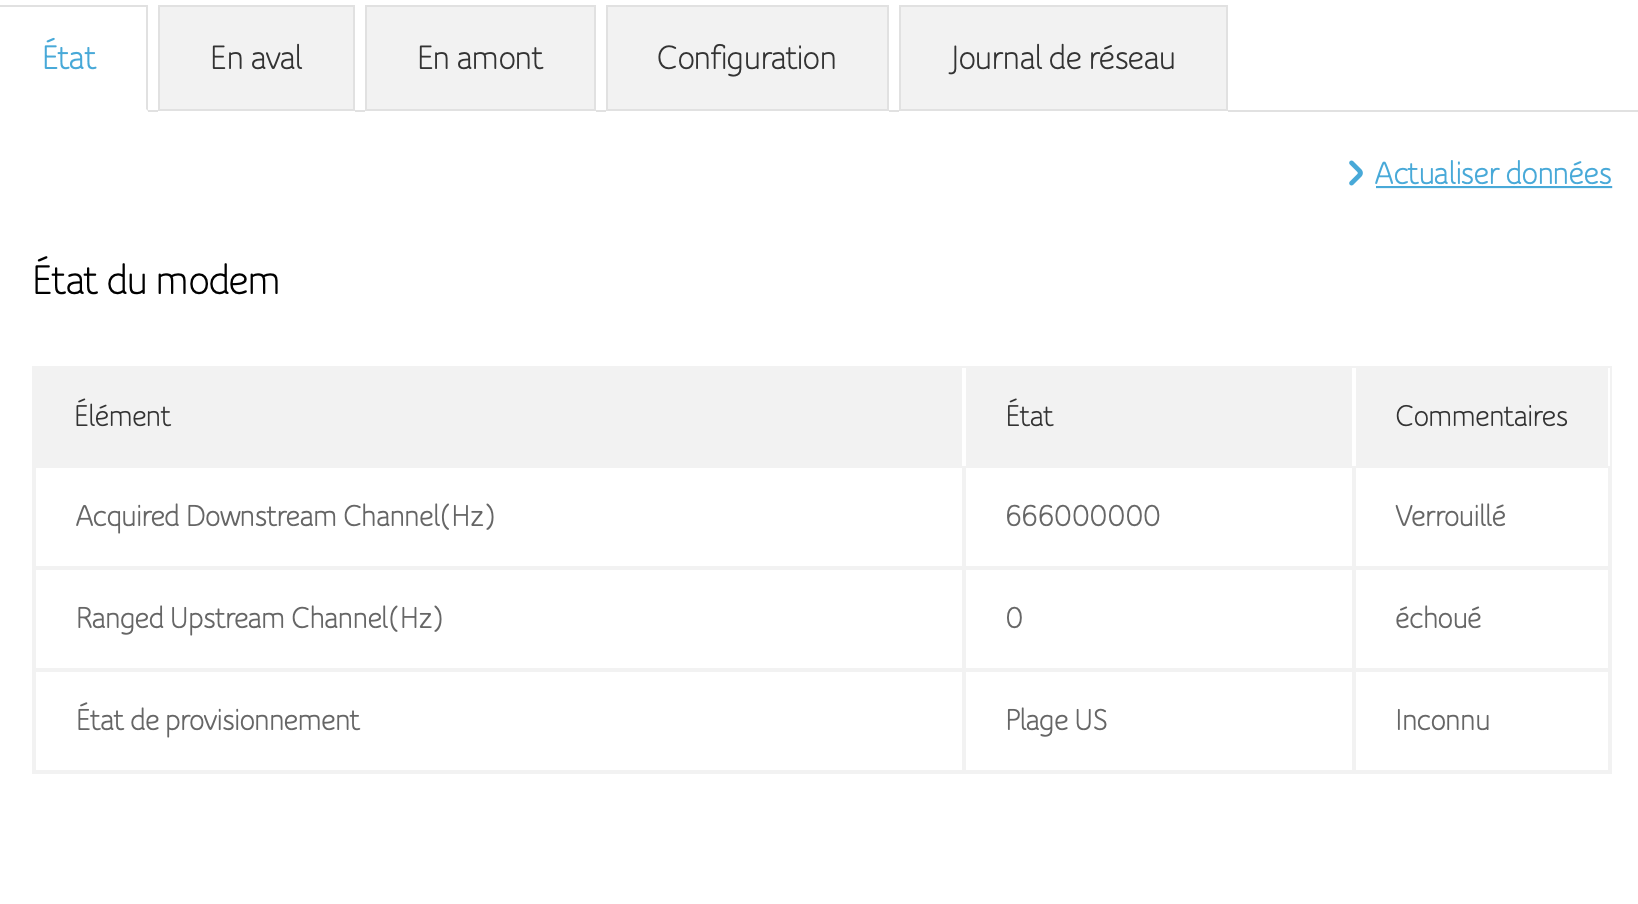Click the échoué comment cell
This screenshot has width=1638, height=904.
1438,618
